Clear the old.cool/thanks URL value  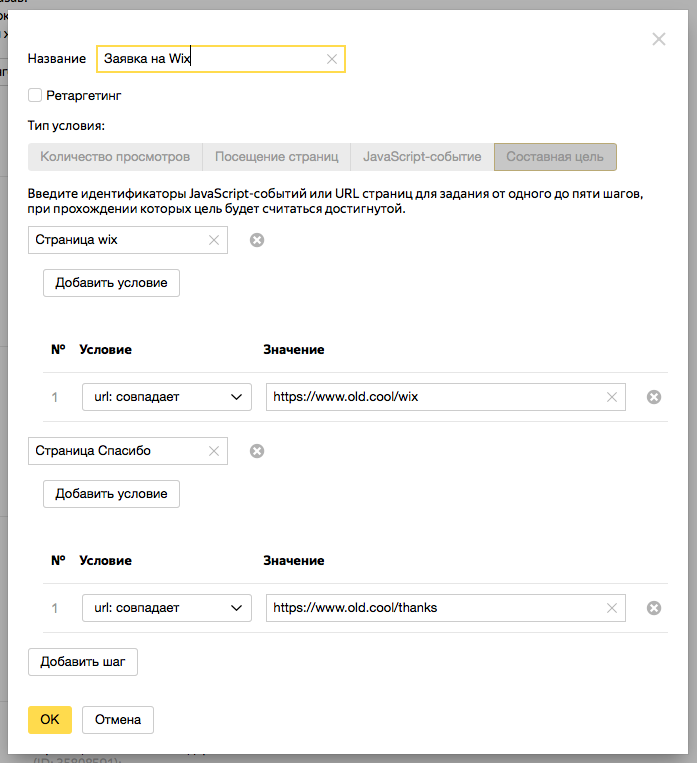611,608
